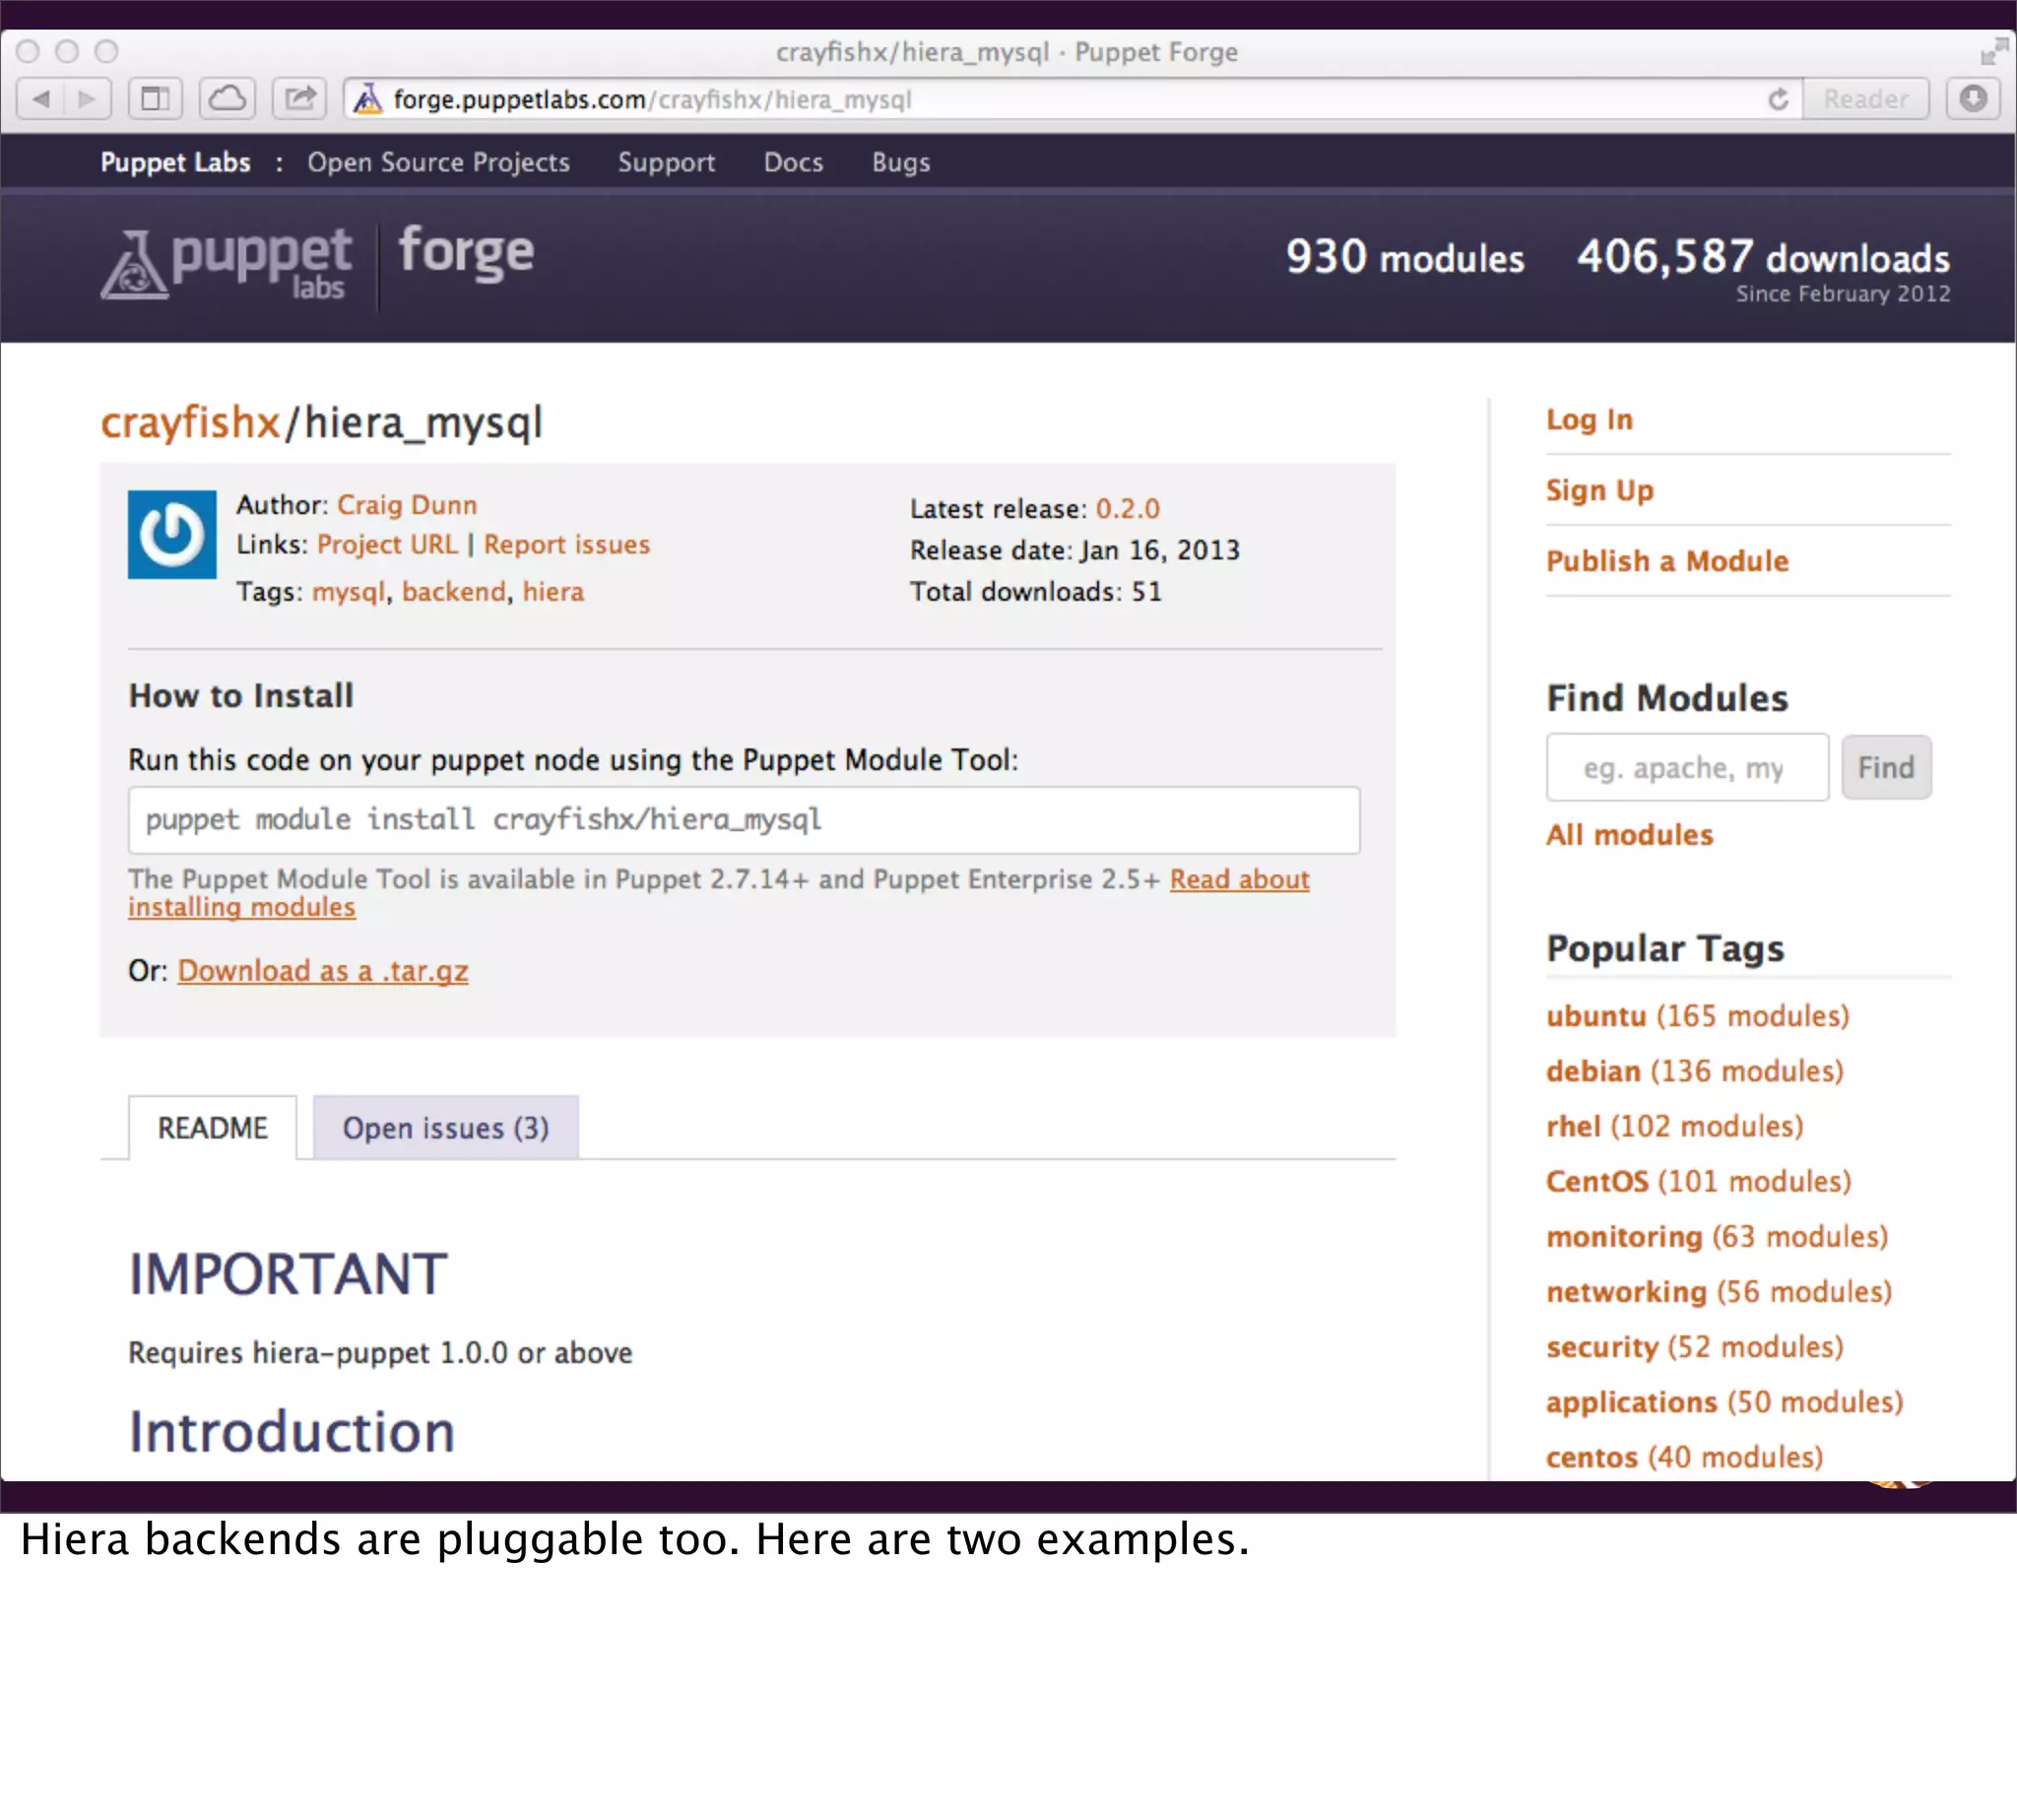Click the Introduction heading in the README
Screen dimensions: 2017x1820
pyautogui.click(x=292, y=1431)
